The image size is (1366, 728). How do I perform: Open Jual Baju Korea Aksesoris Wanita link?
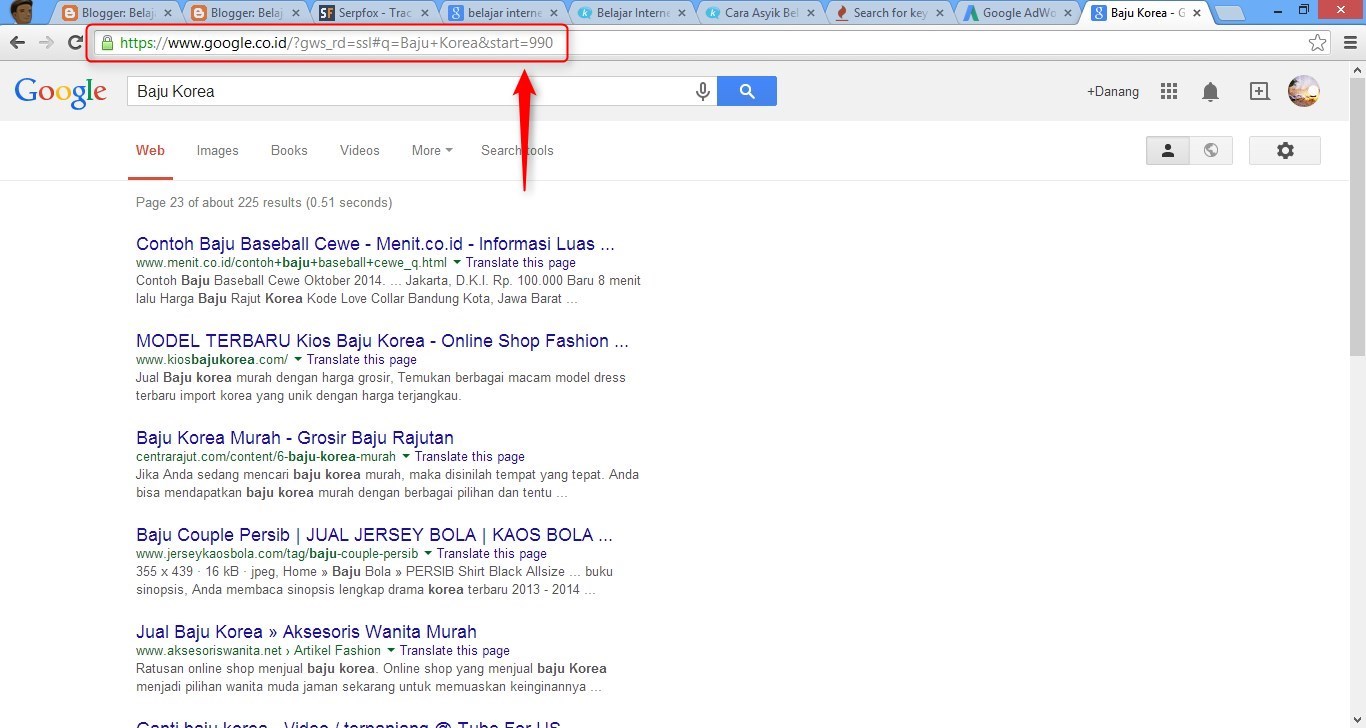tap(306, 632)
